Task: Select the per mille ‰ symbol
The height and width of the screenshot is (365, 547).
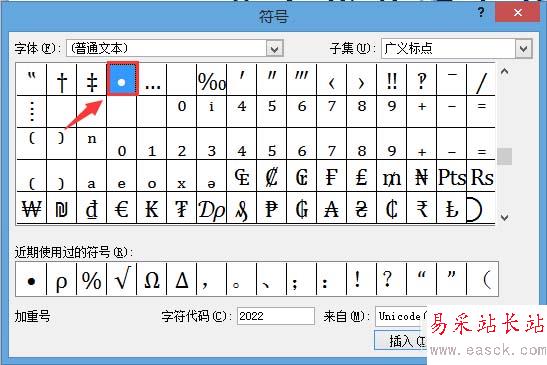Action: pyautogui.click(x=212, y=80)
